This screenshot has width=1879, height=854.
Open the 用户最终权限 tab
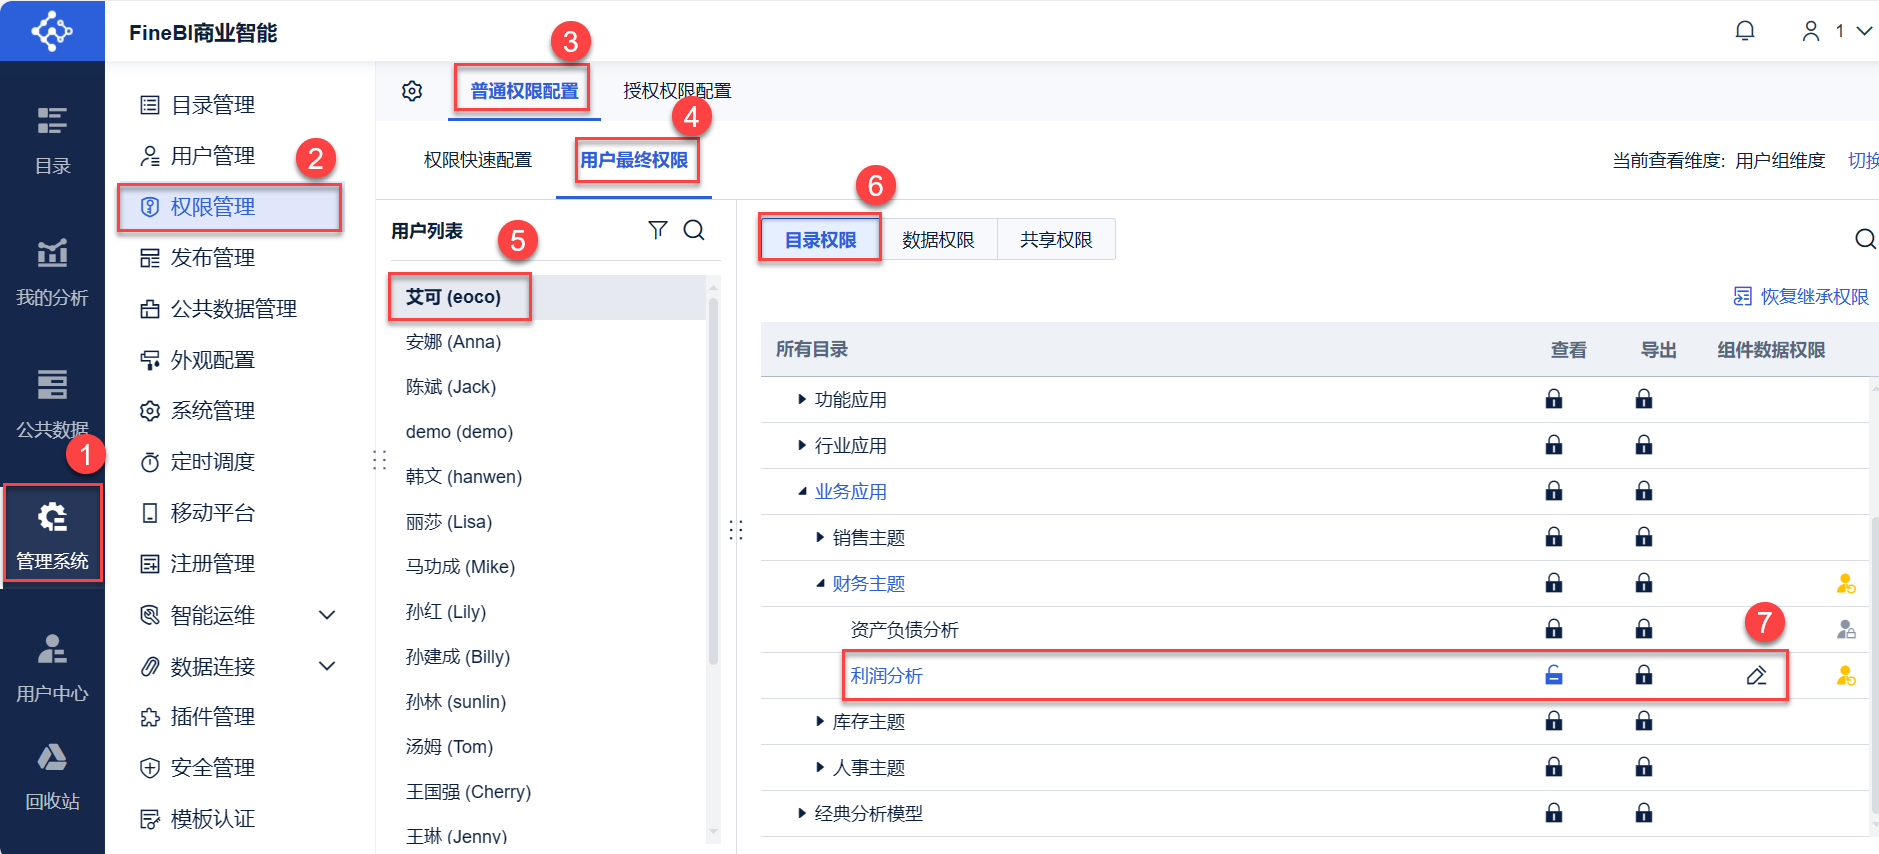tap(634, 160)
